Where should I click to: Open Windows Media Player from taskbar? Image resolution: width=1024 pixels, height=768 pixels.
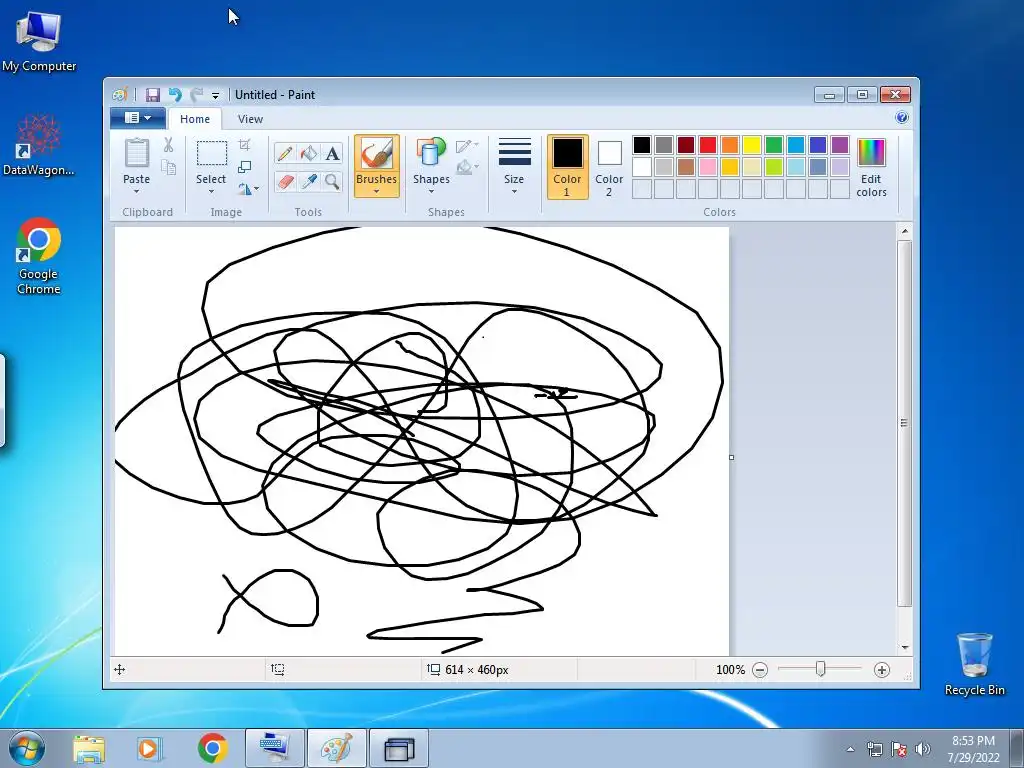(x=150, y=748)
